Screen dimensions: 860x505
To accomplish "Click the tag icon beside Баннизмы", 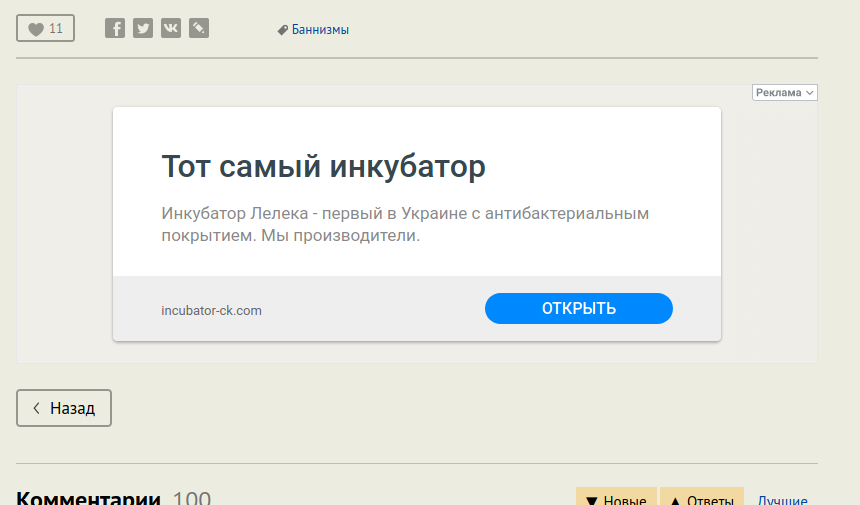I will 283,30.
